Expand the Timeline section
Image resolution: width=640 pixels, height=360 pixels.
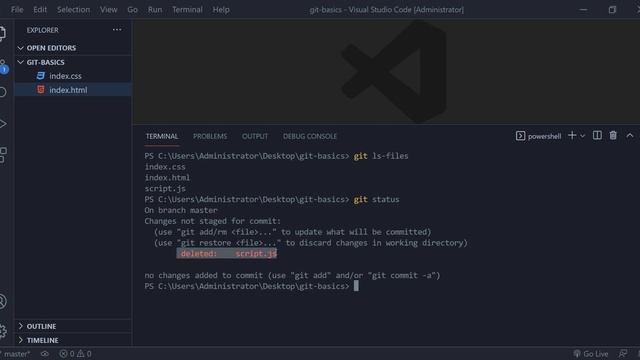(20, 340)
